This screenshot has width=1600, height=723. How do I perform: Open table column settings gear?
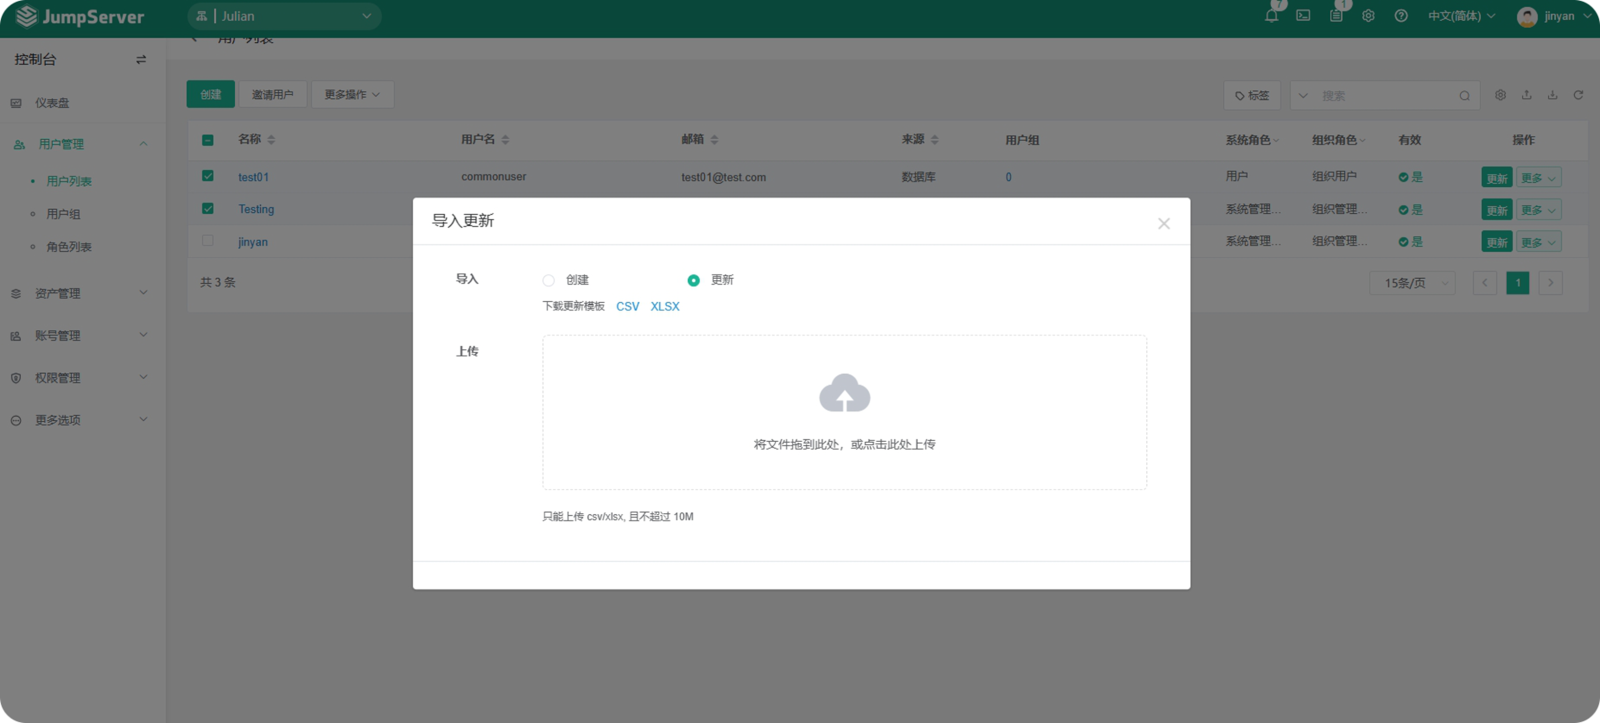point(1500,95)
